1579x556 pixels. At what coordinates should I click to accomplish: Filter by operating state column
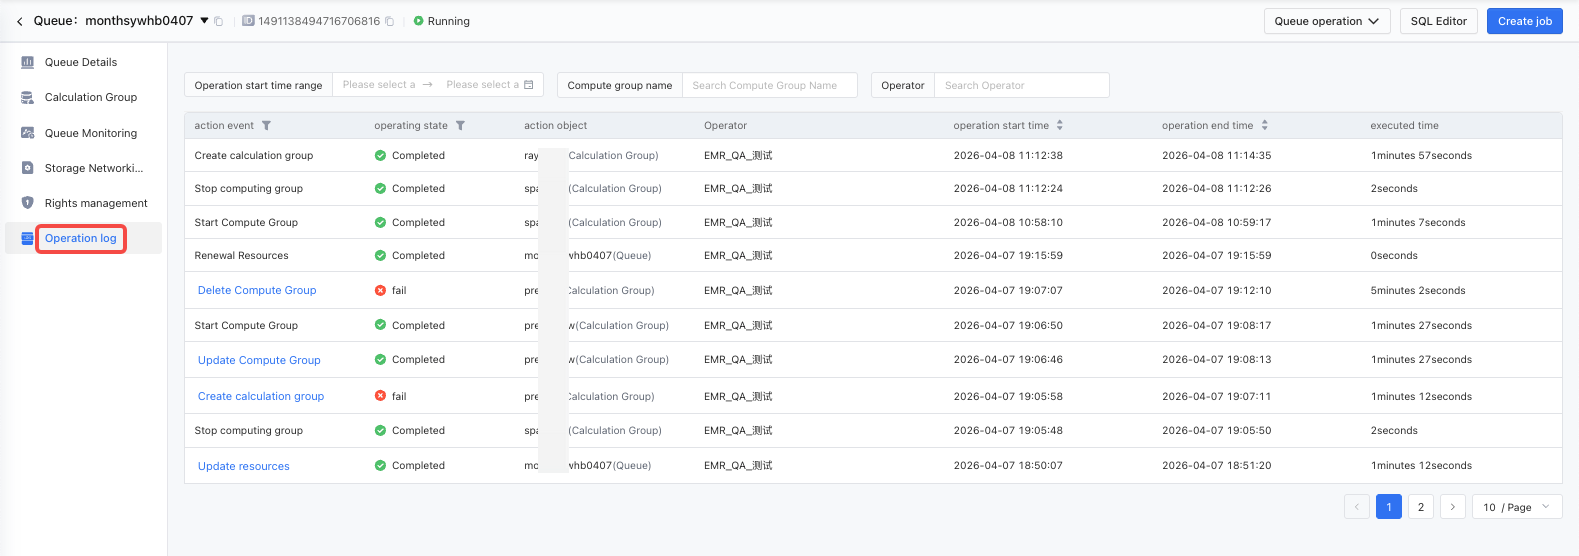coord(460,126)
